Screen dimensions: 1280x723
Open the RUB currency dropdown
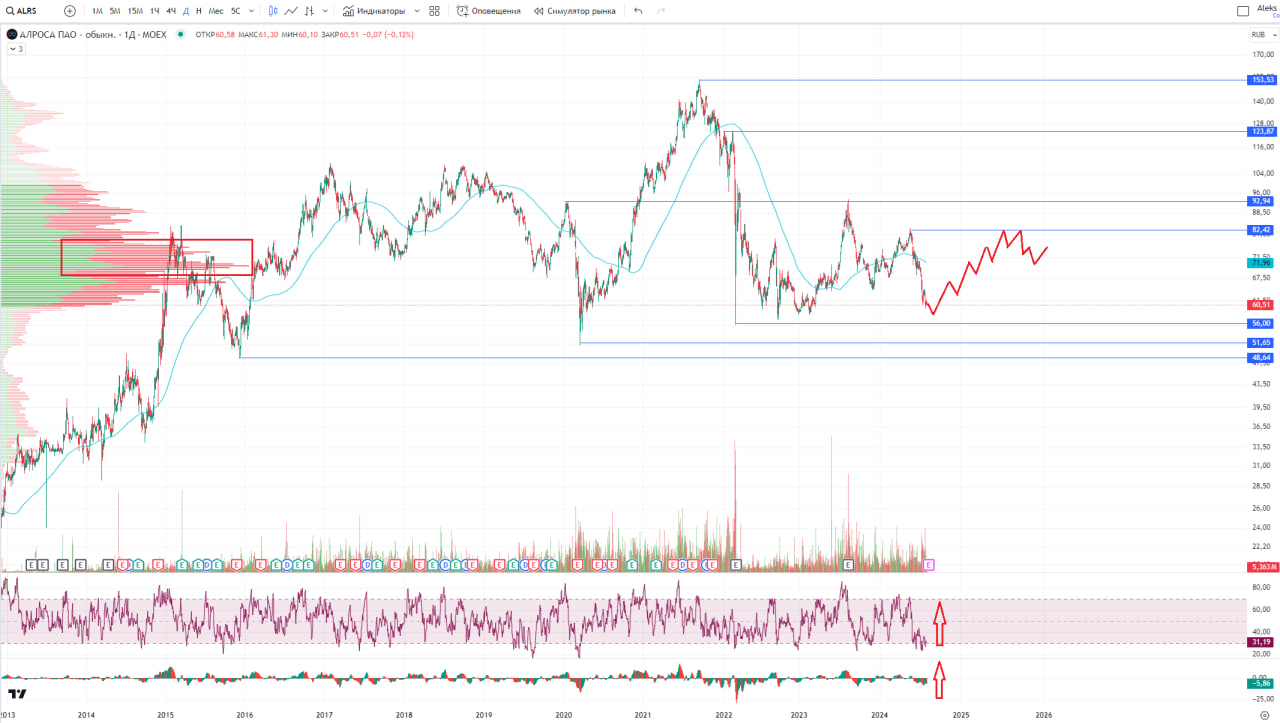pyautogui.click(x=1262, y=34)
